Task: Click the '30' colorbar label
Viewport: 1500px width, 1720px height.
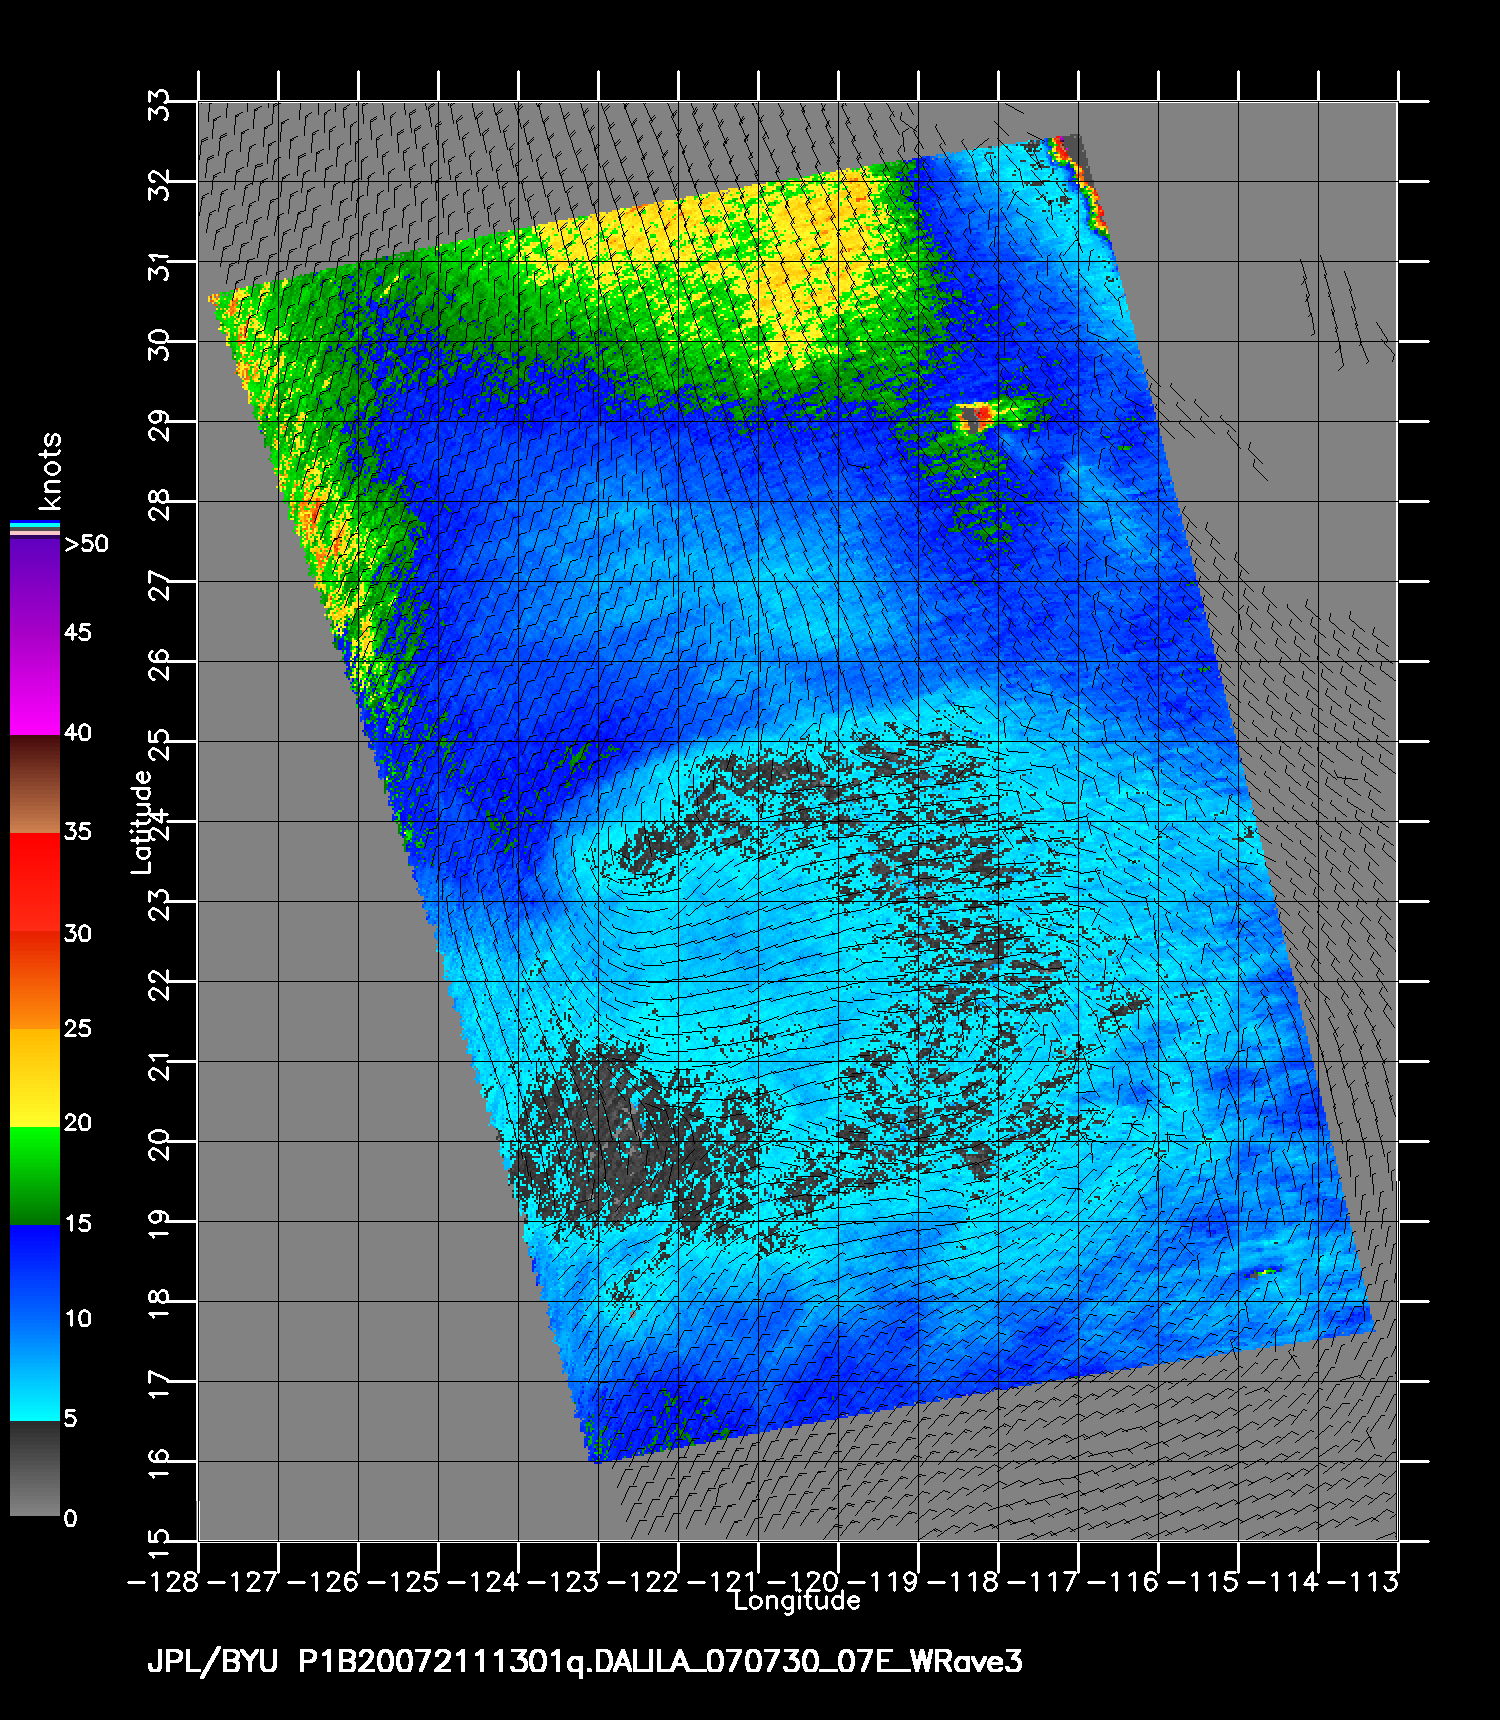Action: coord(78,933)
